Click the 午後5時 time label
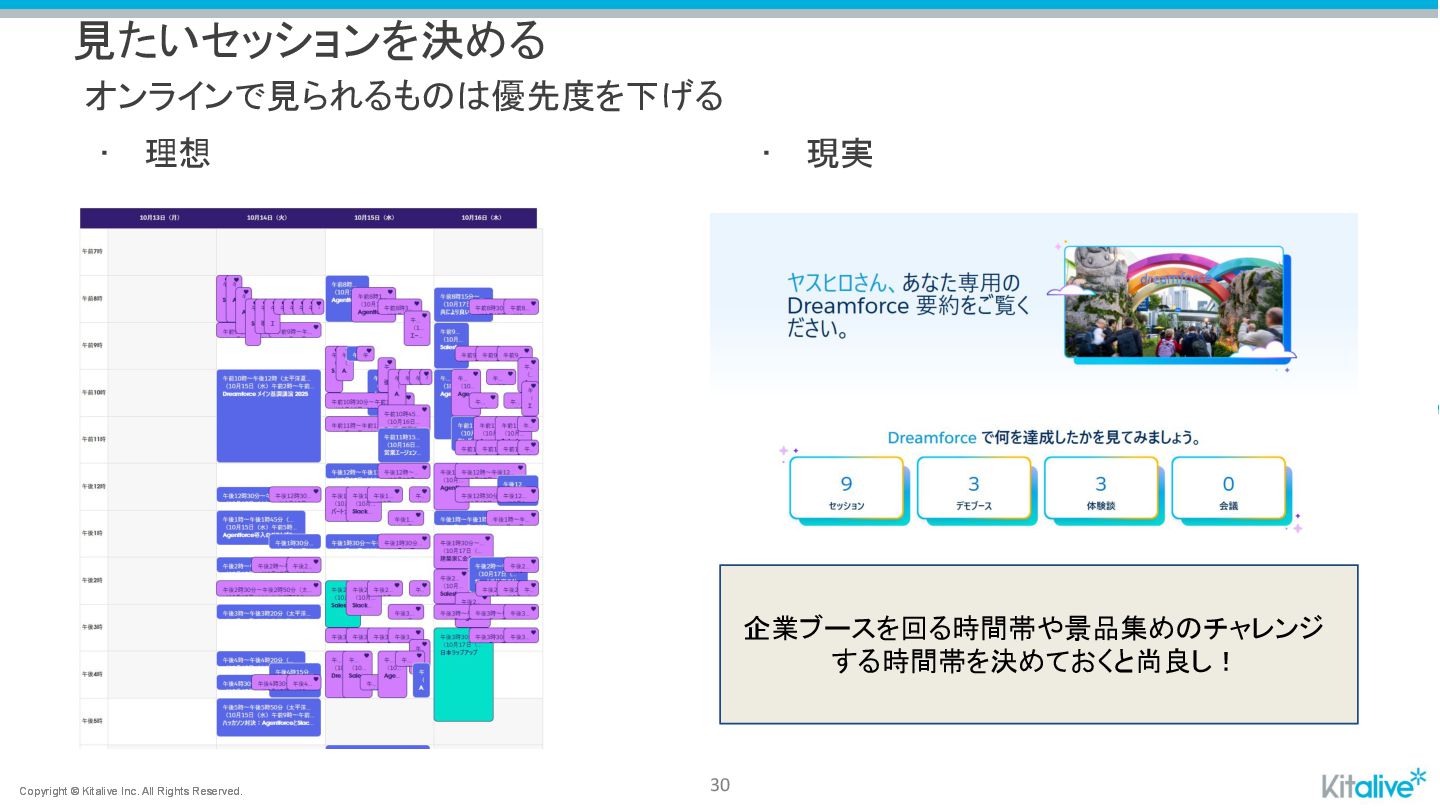 pos(92,721)
